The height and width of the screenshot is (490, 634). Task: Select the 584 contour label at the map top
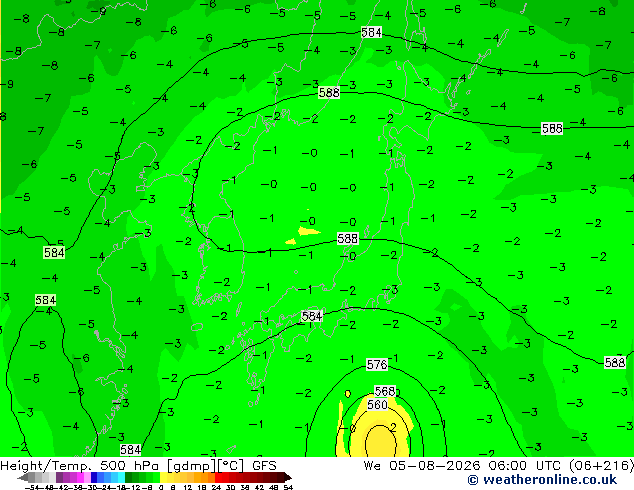click(x=371, y=32)
